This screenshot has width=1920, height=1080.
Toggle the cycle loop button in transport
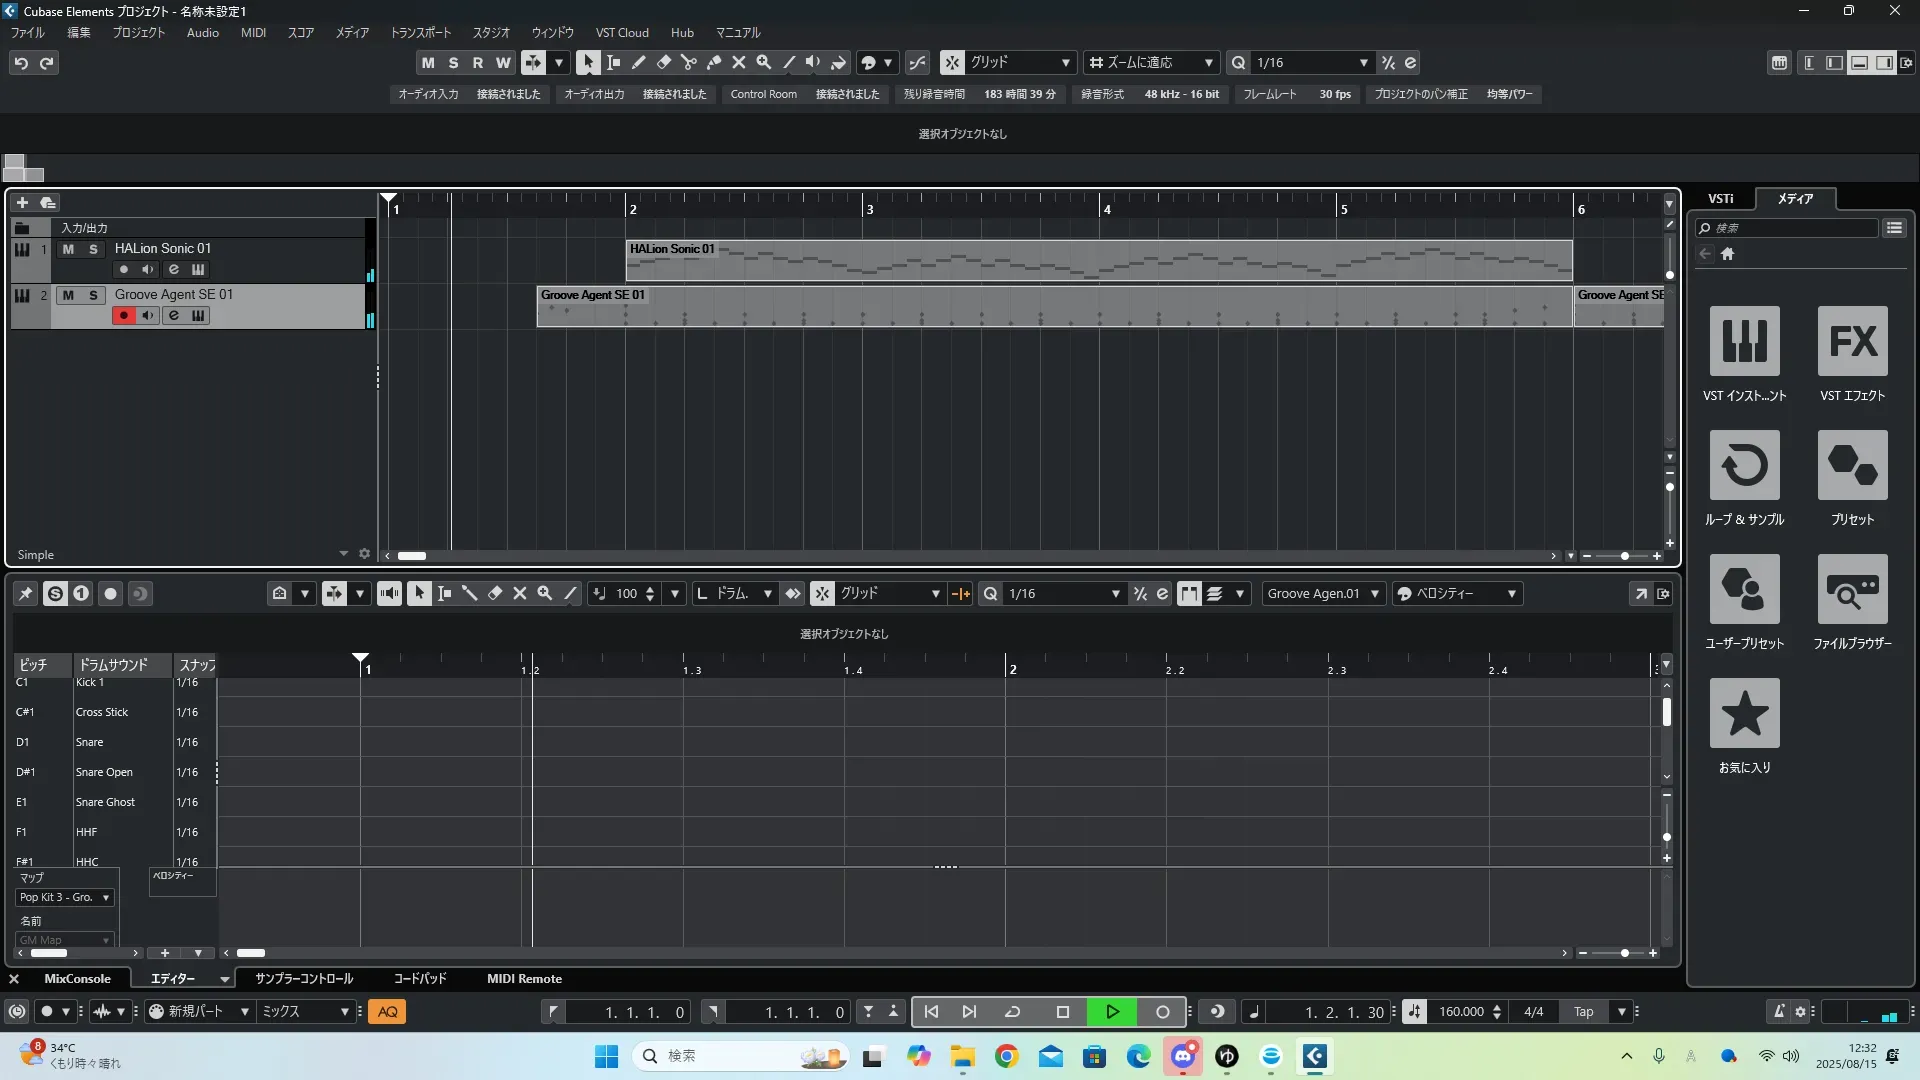coord(1012,1012)
